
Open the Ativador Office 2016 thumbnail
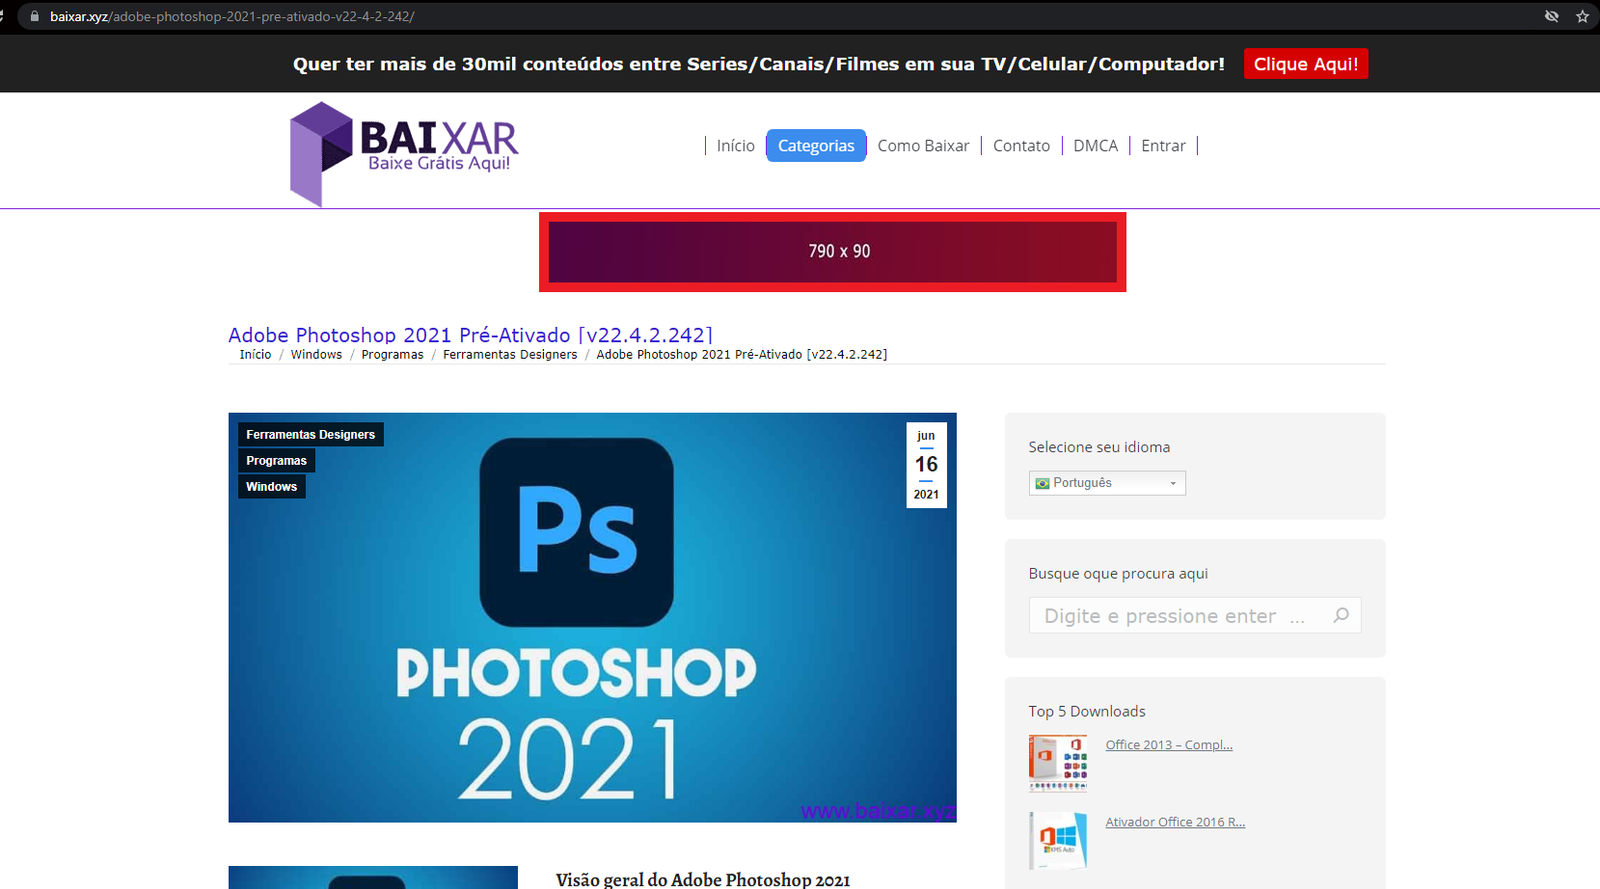click(1057, 840)
